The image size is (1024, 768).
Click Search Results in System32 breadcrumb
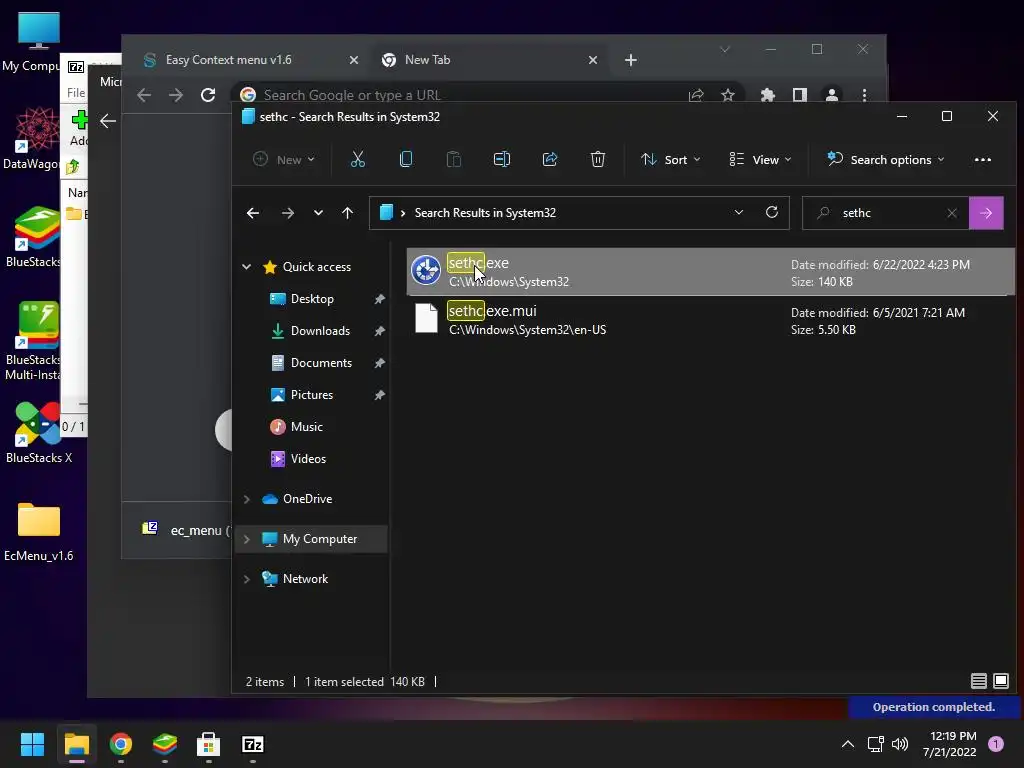coord(485,213)
